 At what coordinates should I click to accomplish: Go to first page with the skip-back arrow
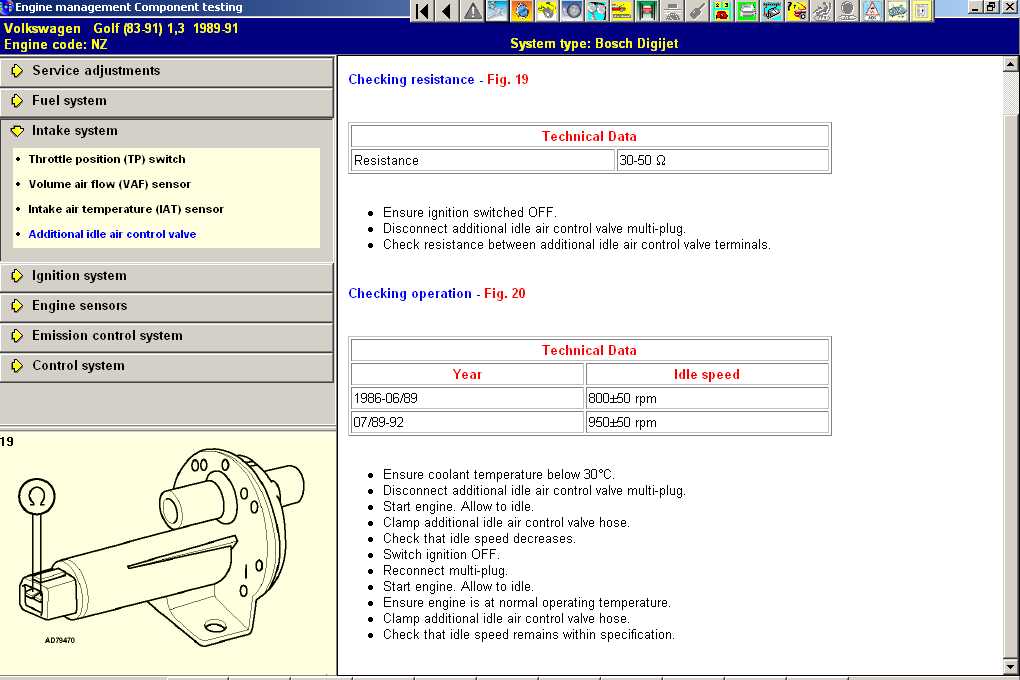point(422,10)
